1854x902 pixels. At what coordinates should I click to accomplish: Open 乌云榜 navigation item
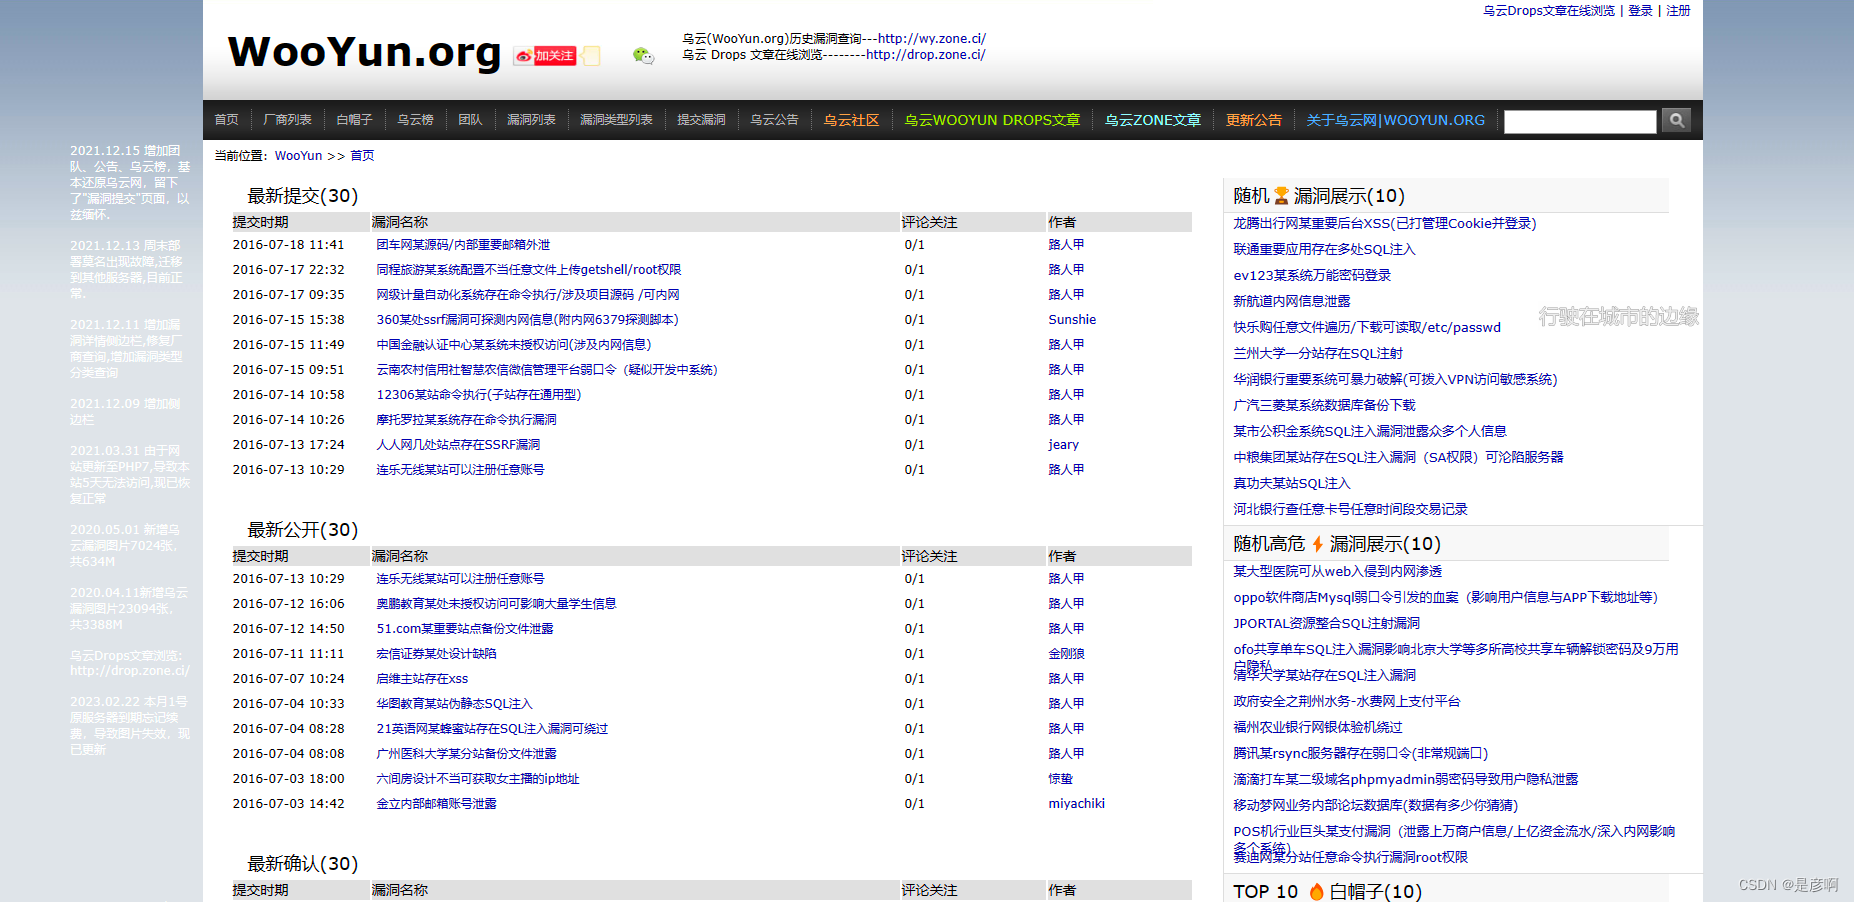(x=416, y=120)
